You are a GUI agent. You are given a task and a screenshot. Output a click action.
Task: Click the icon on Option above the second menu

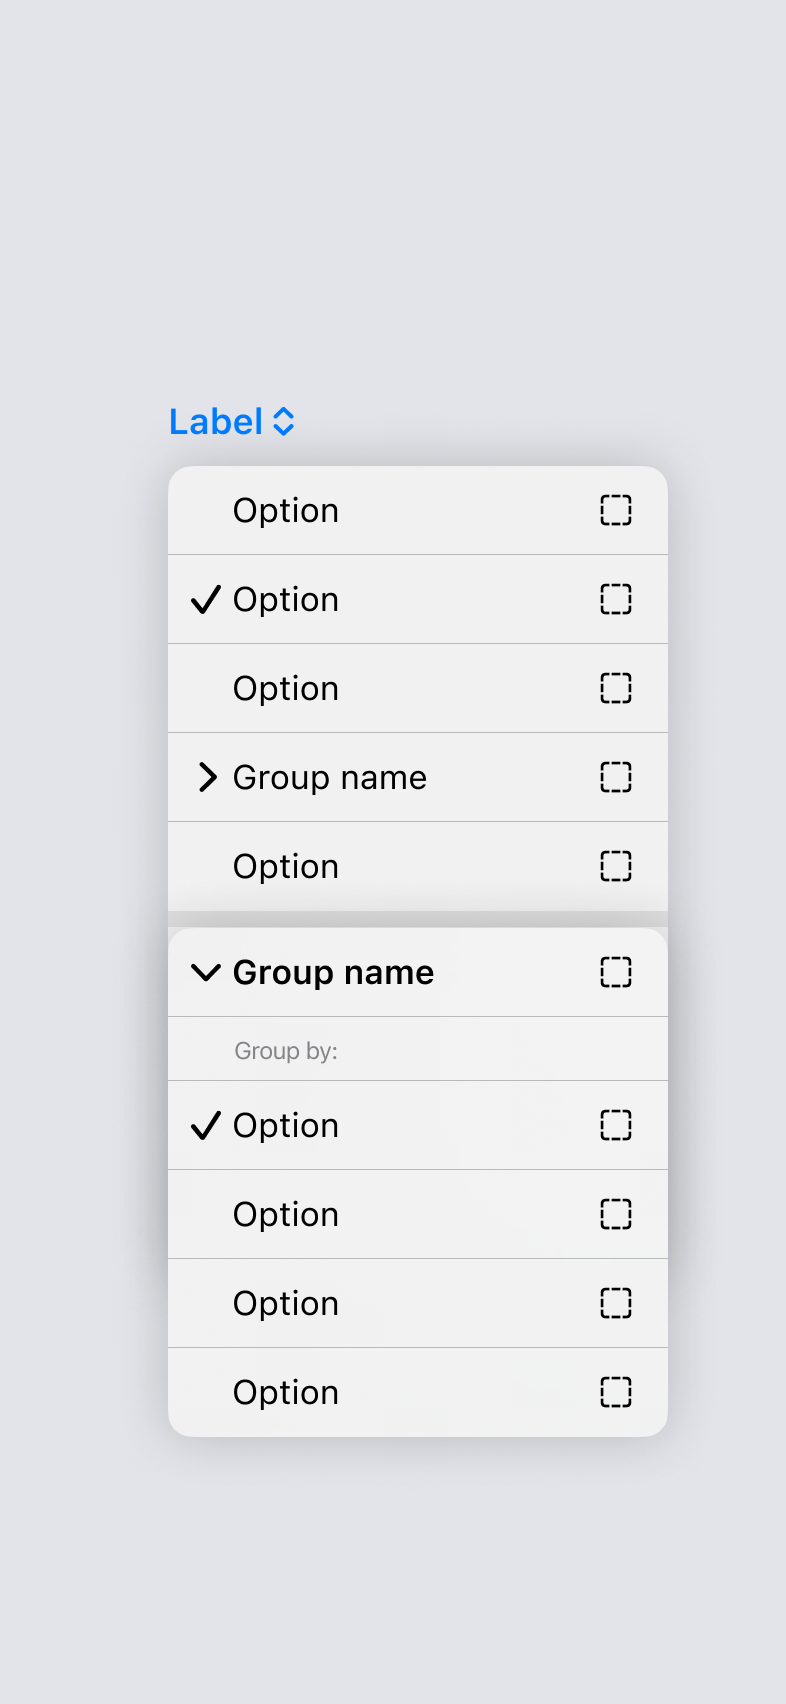point(615,866)
